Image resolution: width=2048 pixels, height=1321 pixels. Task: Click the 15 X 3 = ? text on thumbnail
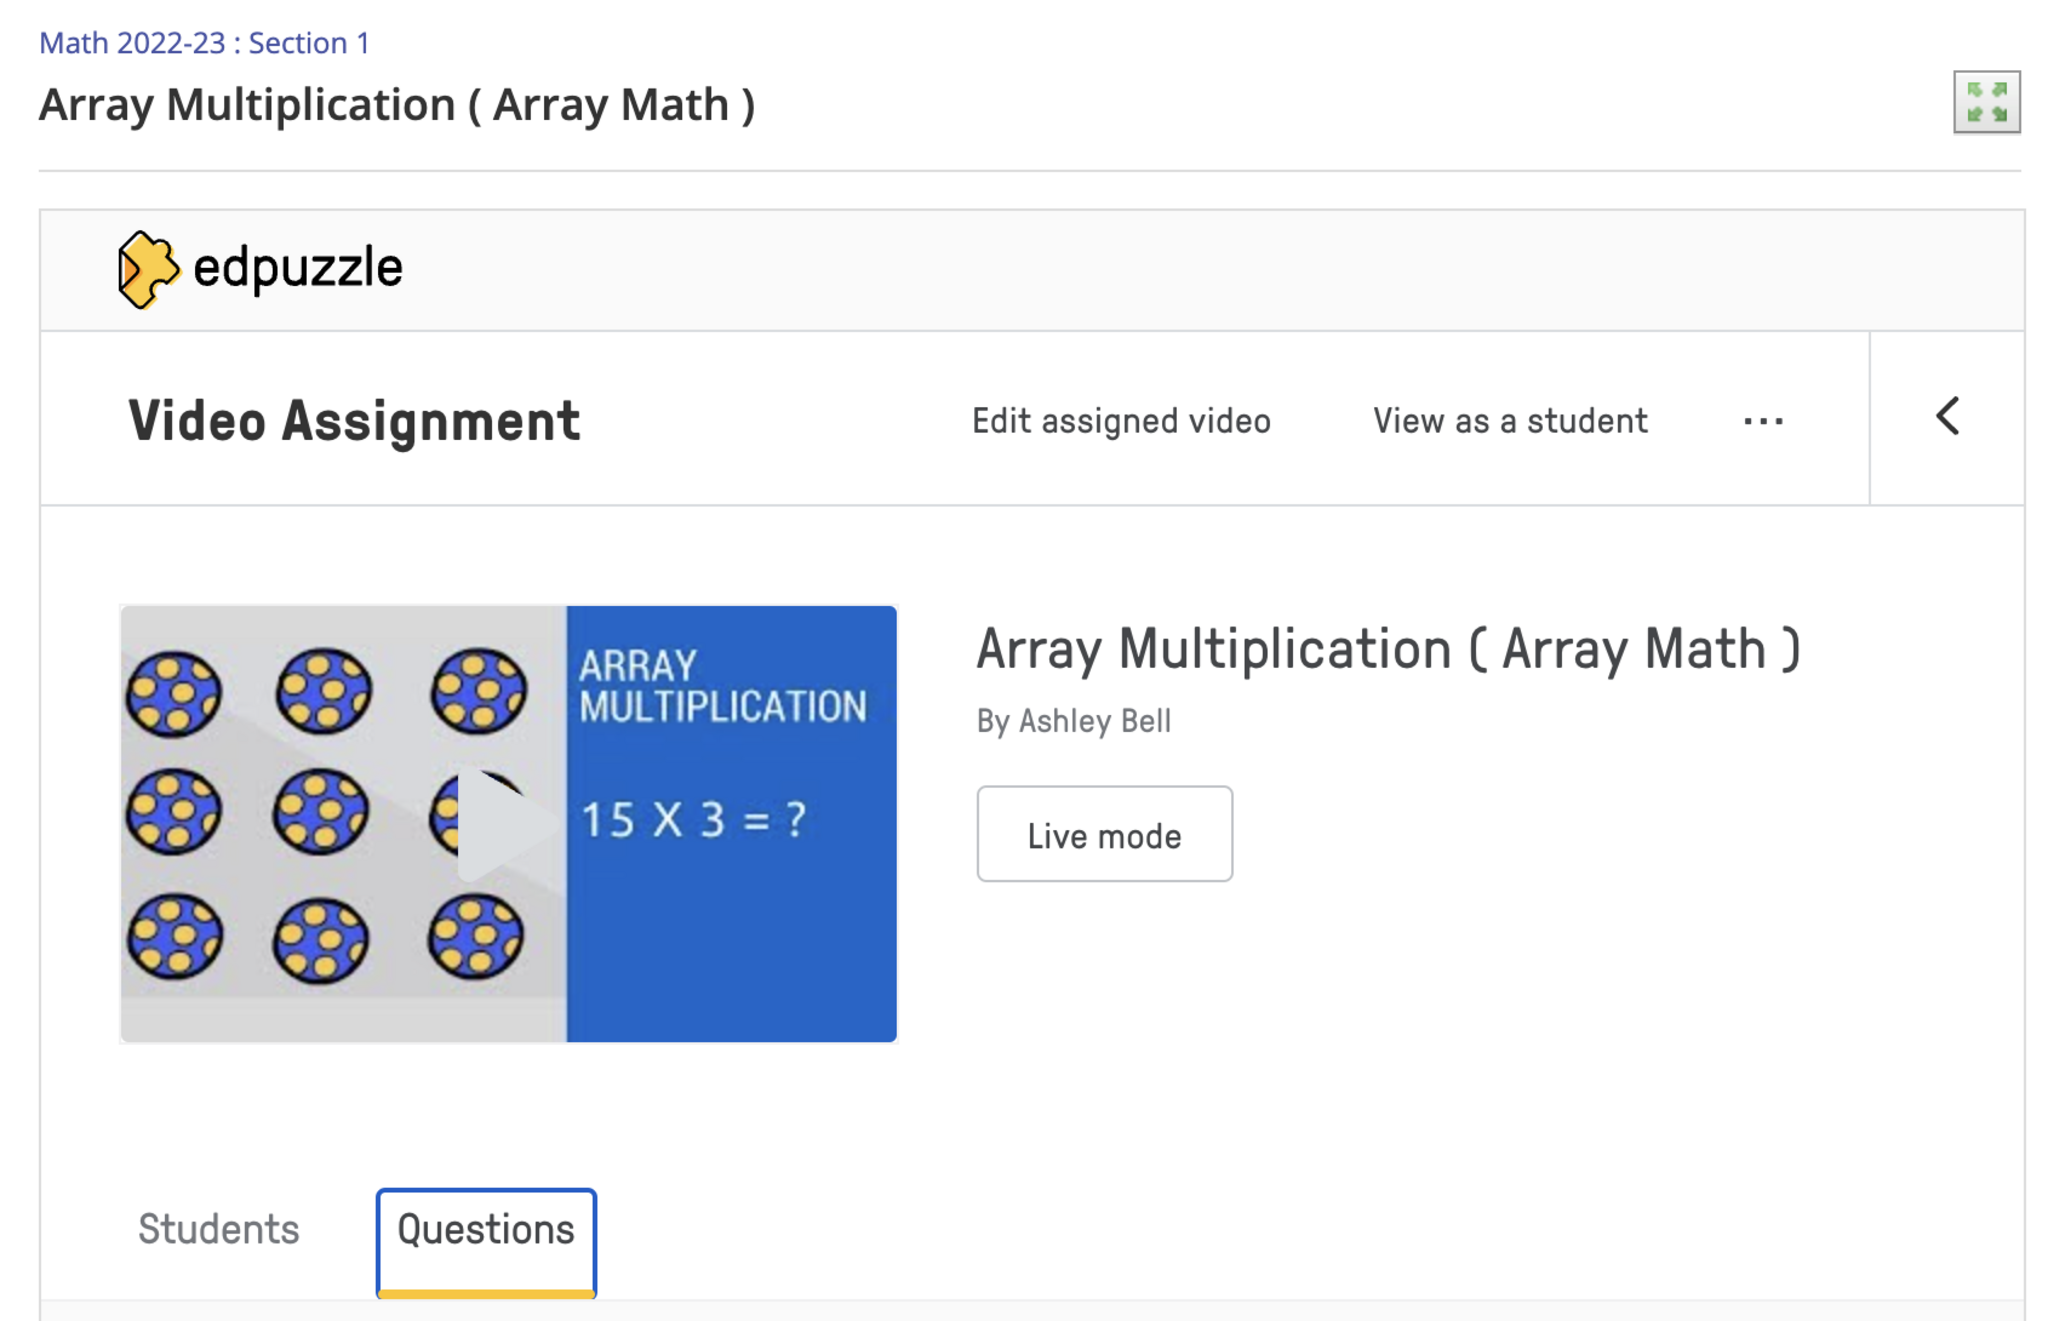point(694,820)
